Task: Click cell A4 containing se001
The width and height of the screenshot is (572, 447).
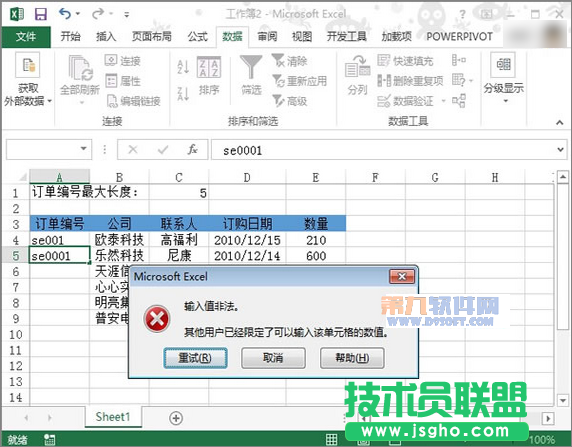Action: (x=59, y=240)
